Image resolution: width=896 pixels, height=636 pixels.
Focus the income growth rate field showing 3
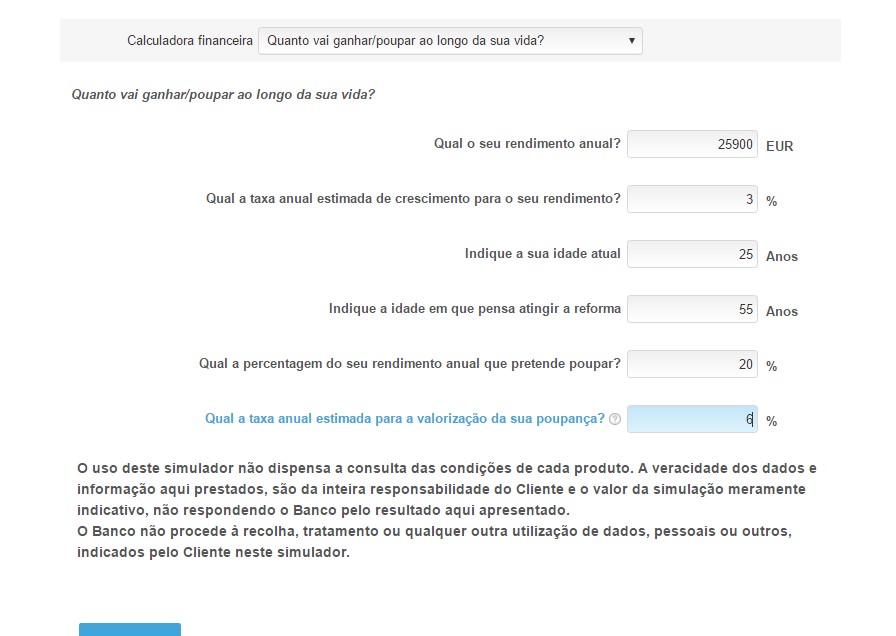[x=692, y=200]
